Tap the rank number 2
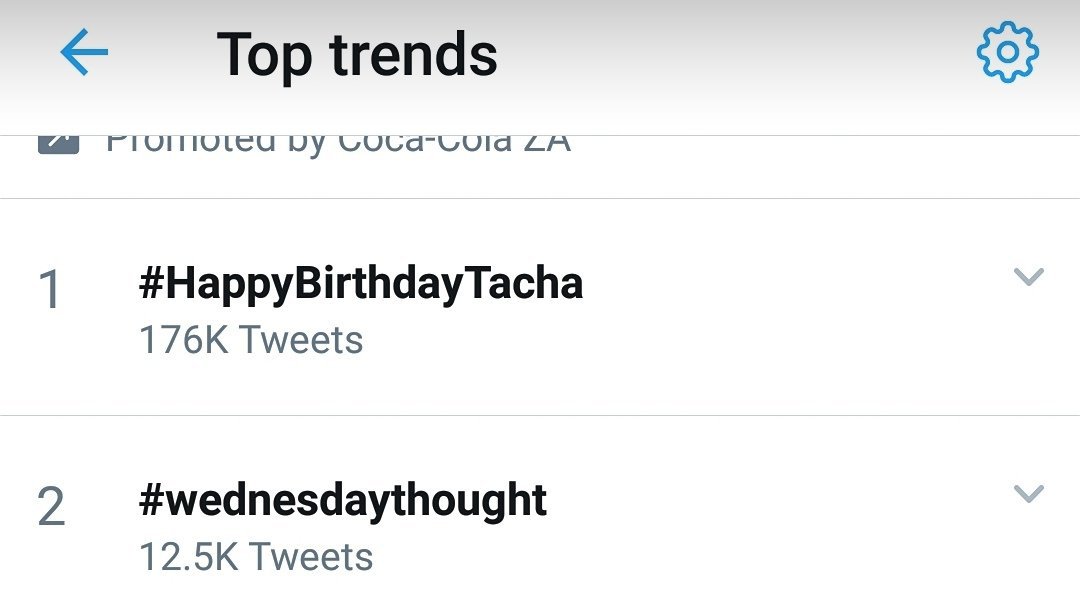This screenshot has width=1080, height=610. click(51, 508)
